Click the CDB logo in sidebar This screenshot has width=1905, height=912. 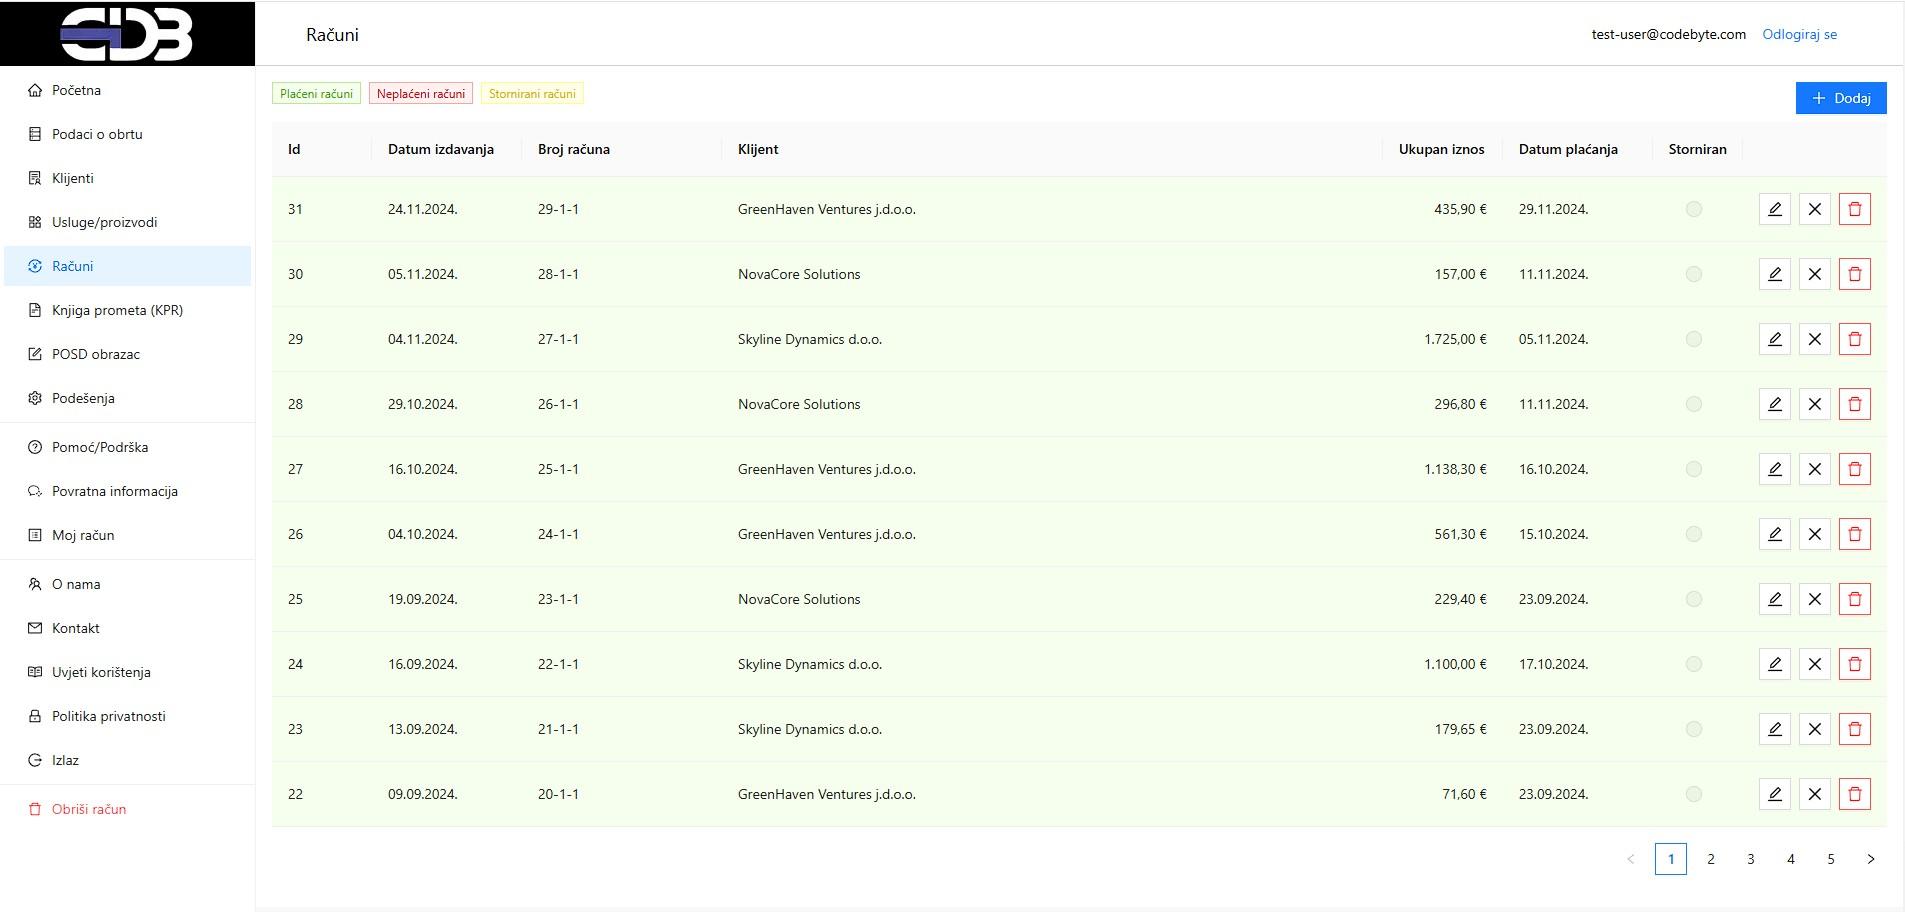pos(127,34)
